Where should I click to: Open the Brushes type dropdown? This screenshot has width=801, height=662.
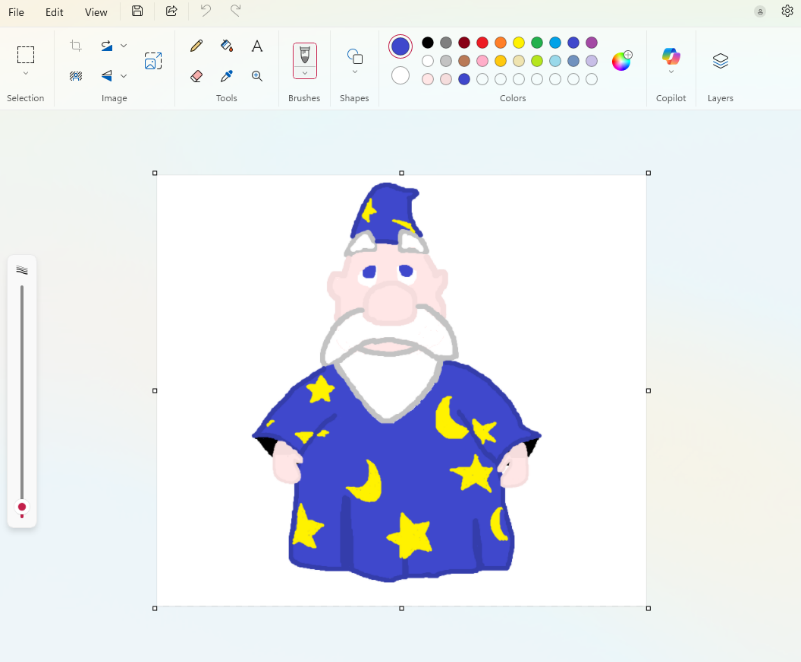(304, 73)
